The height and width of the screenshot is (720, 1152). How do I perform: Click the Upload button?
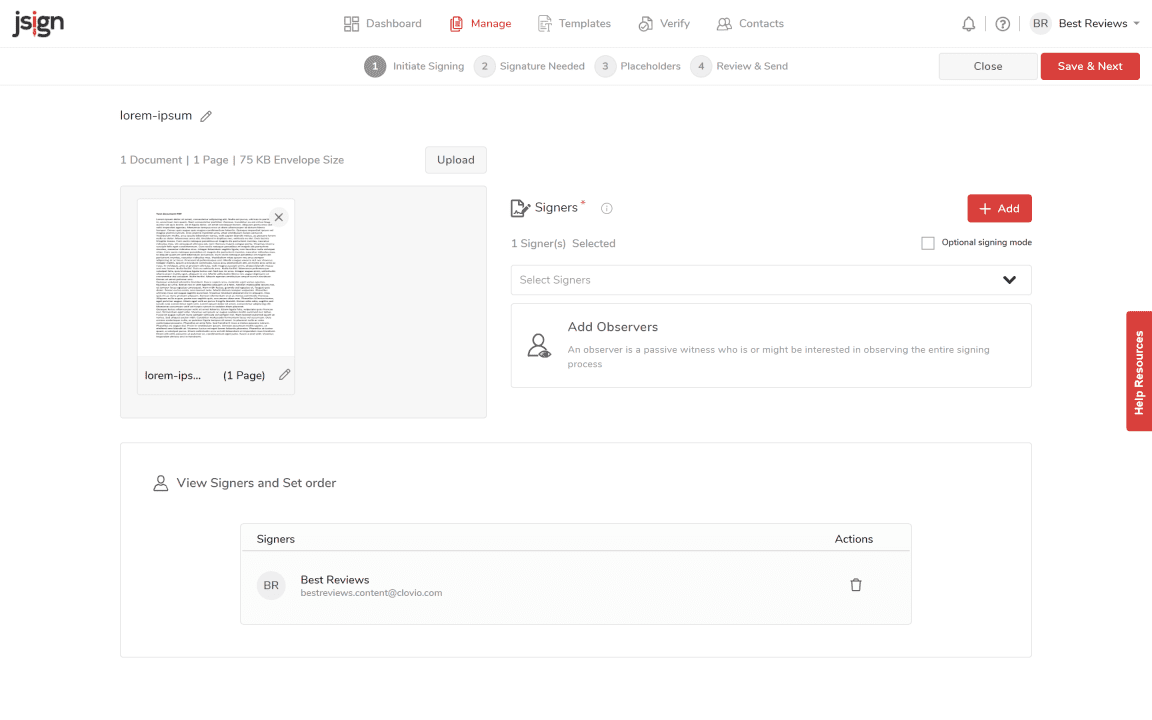tap(455, 160)
